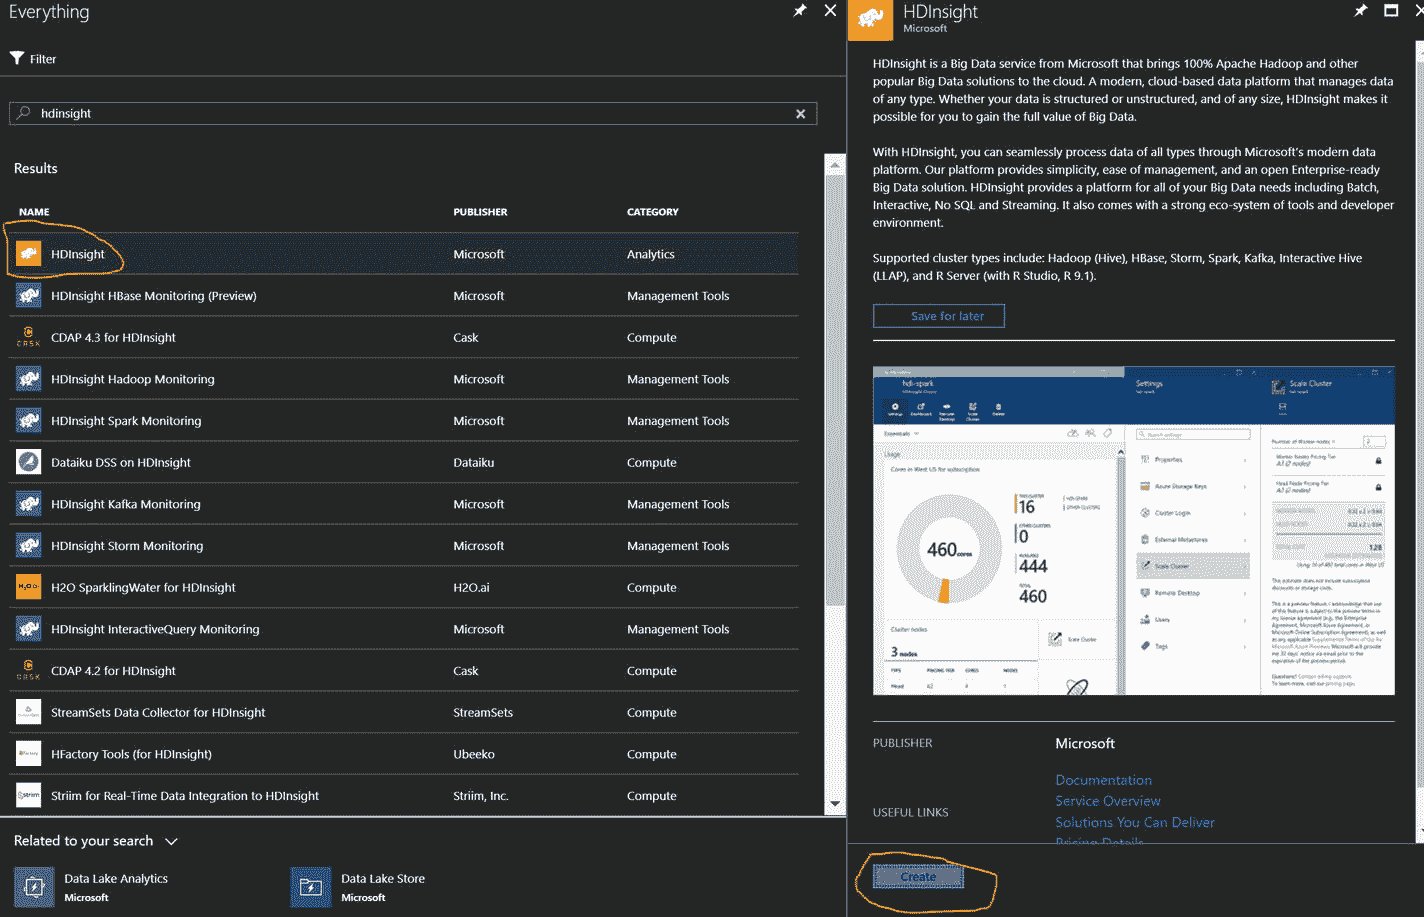Sort by the NAME column header
Screen dimensions: 1424x917
point(34,212)
